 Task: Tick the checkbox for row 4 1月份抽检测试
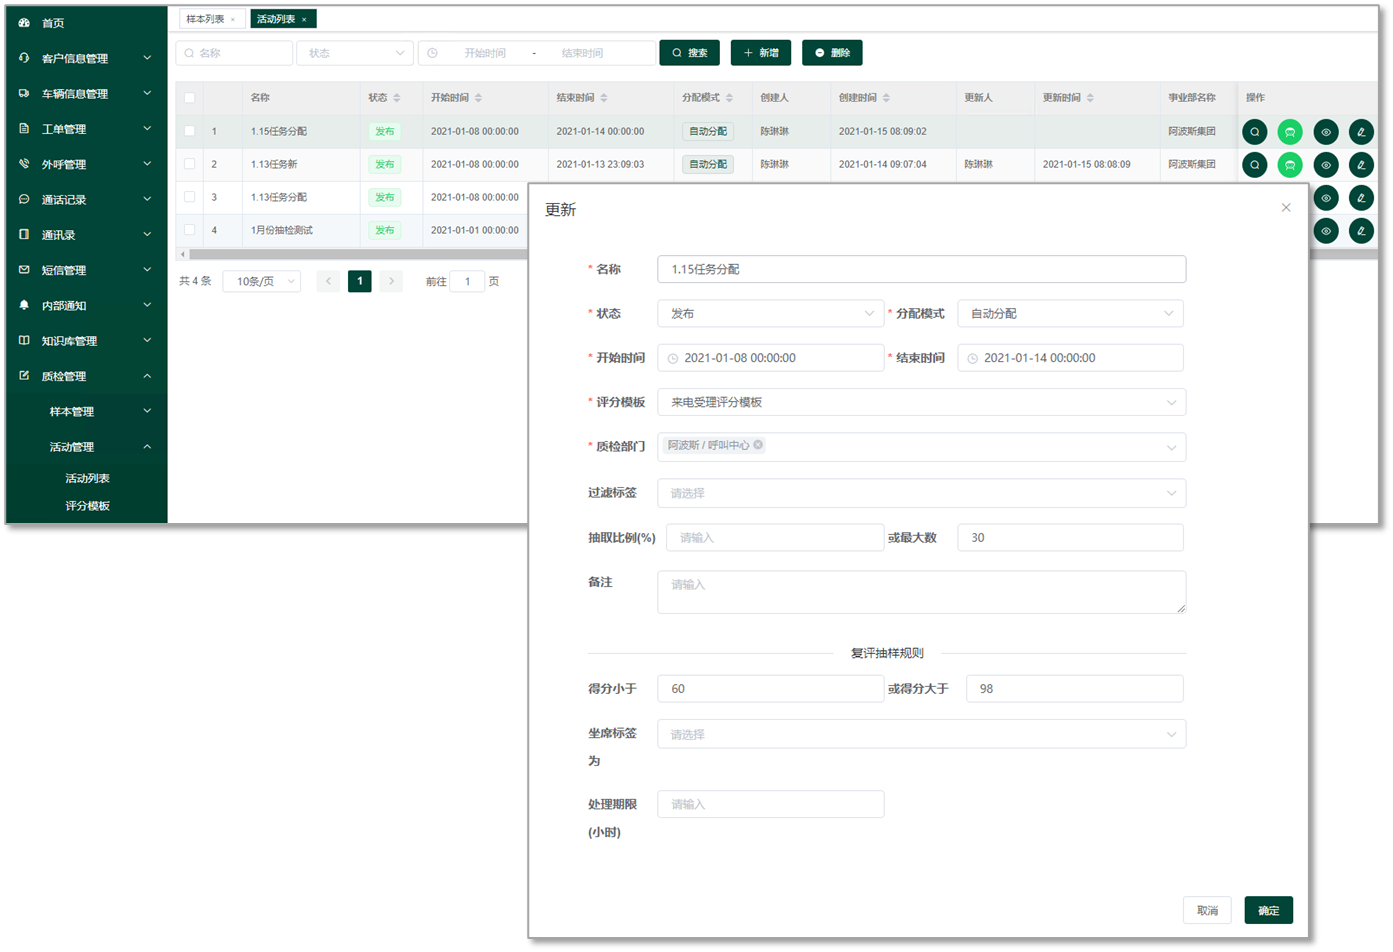[189, 230]
